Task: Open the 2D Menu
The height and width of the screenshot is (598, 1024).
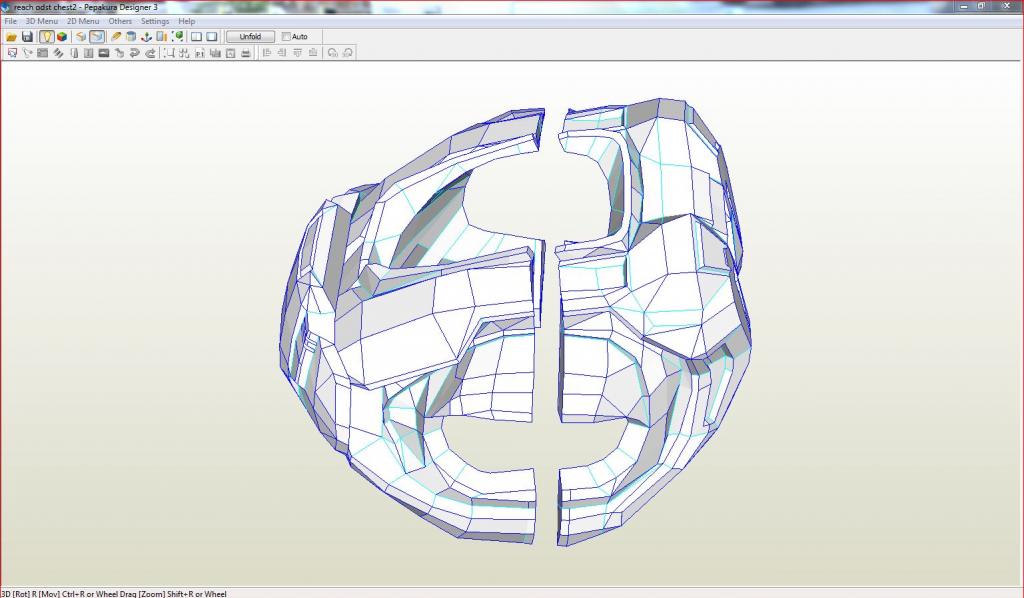Action: point(83,21)
